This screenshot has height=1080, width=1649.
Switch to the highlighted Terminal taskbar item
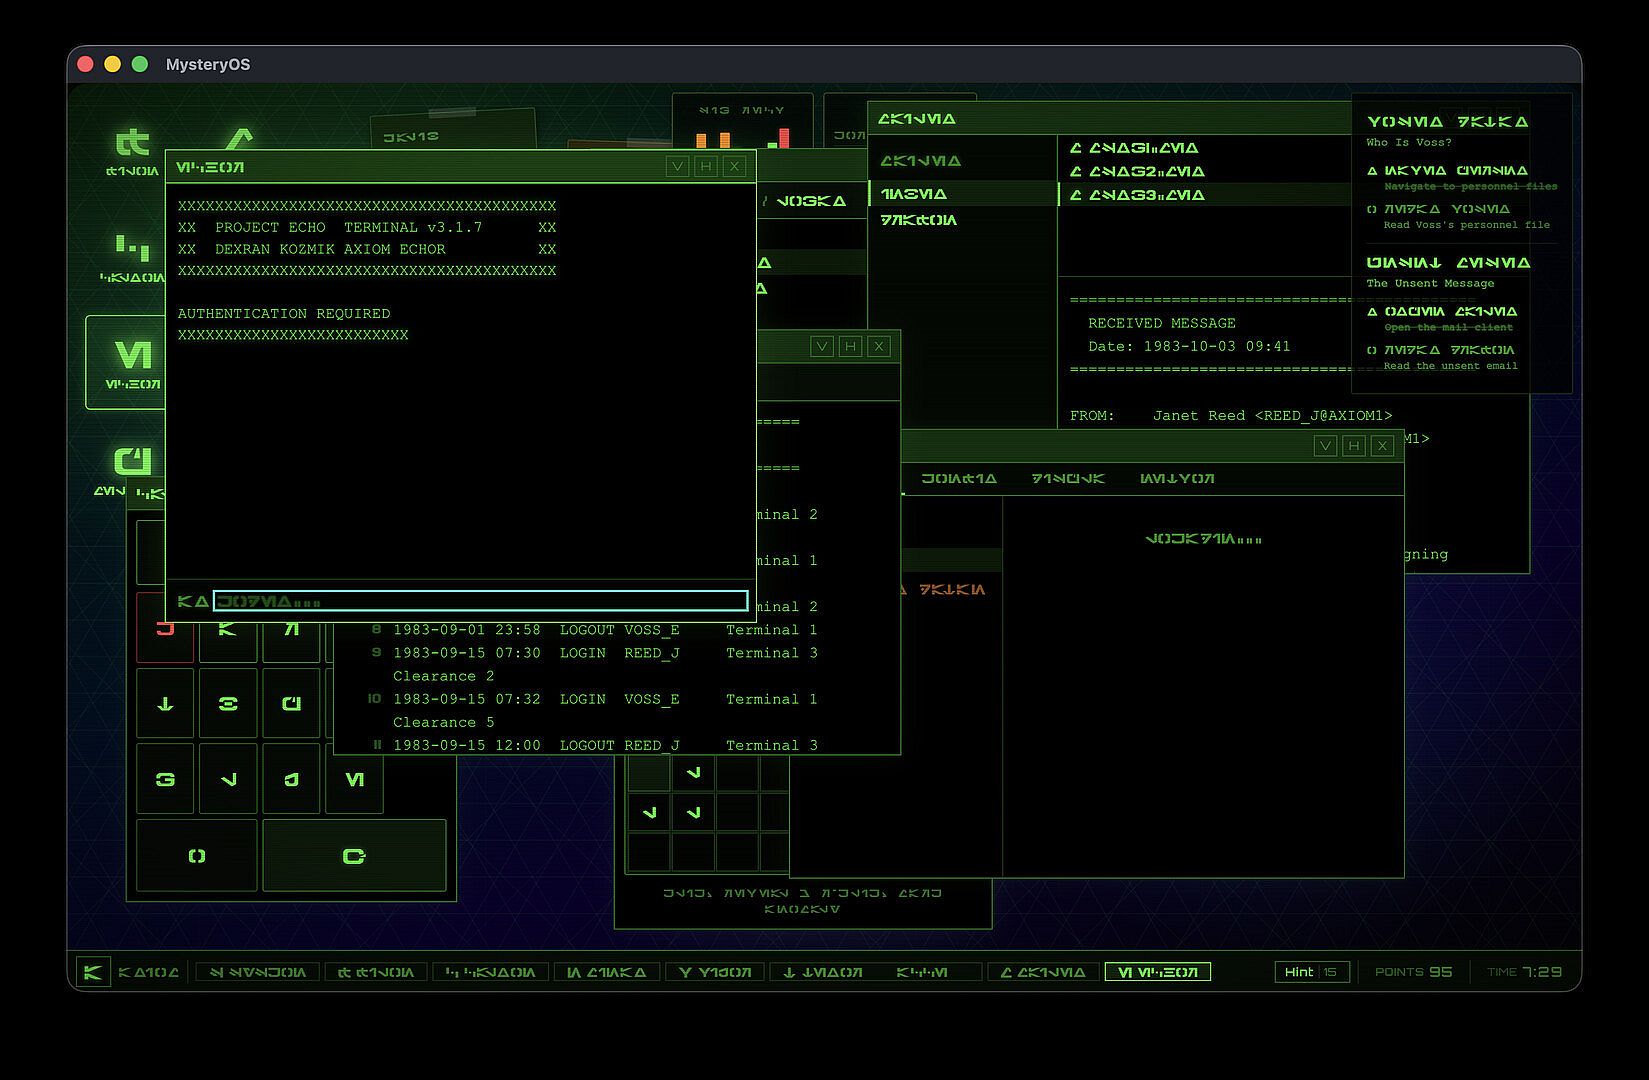(x=1157, y=972)
